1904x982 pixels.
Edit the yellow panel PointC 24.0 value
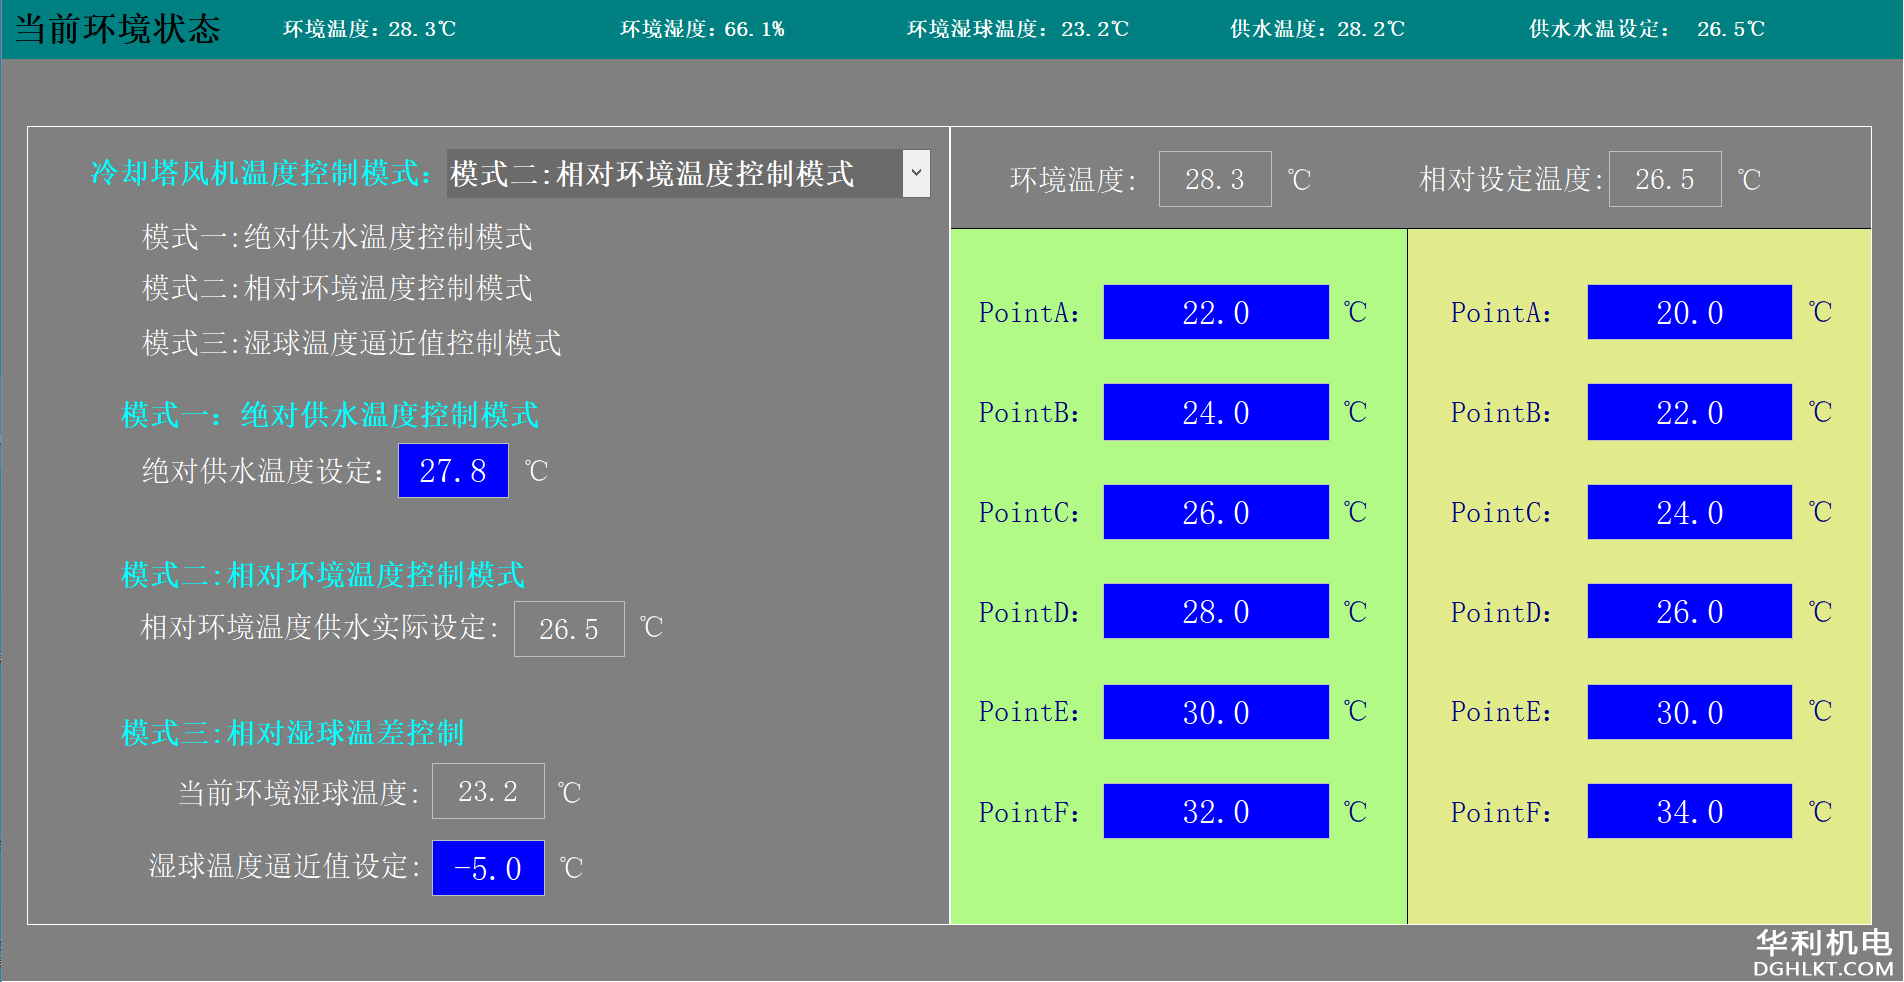point(1689,512)
